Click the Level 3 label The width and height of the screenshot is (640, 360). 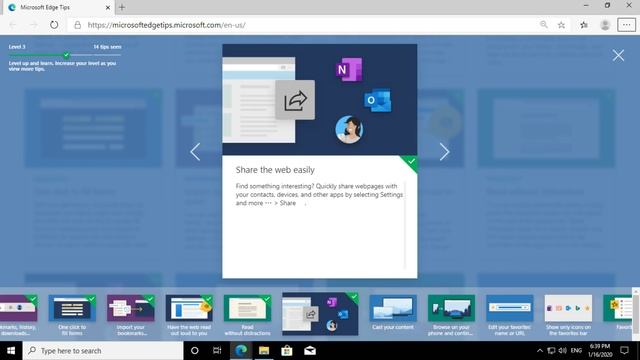click(x=17, y=47)
